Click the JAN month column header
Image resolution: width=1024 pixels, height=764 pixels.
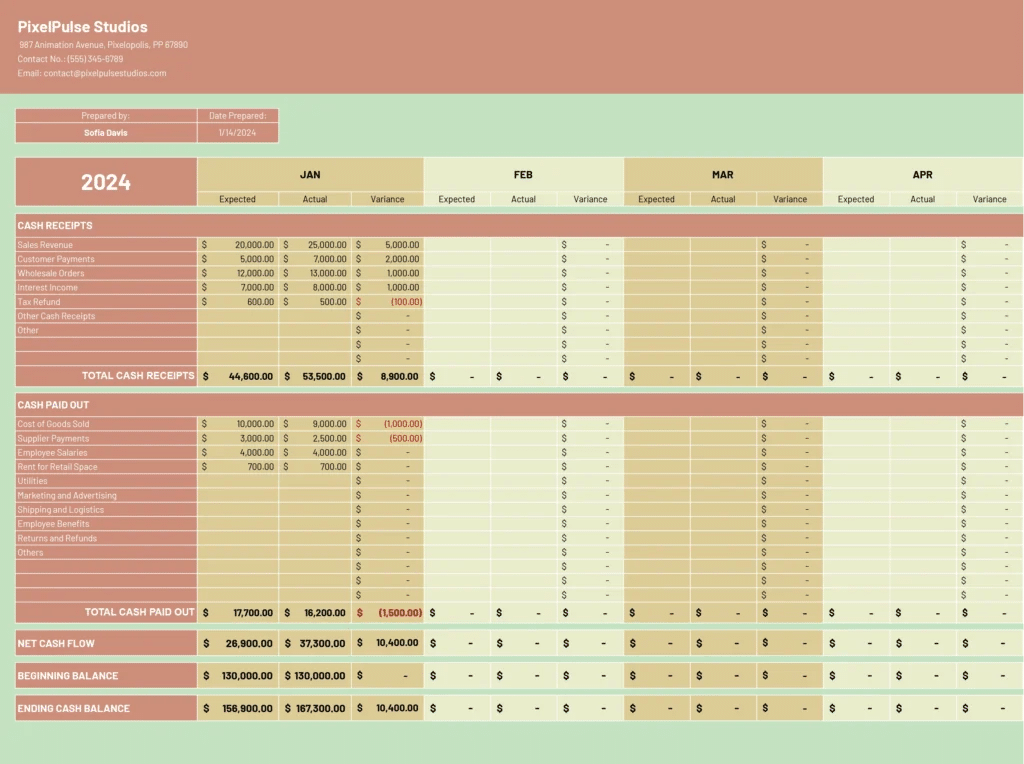click(x=310, y=174)
